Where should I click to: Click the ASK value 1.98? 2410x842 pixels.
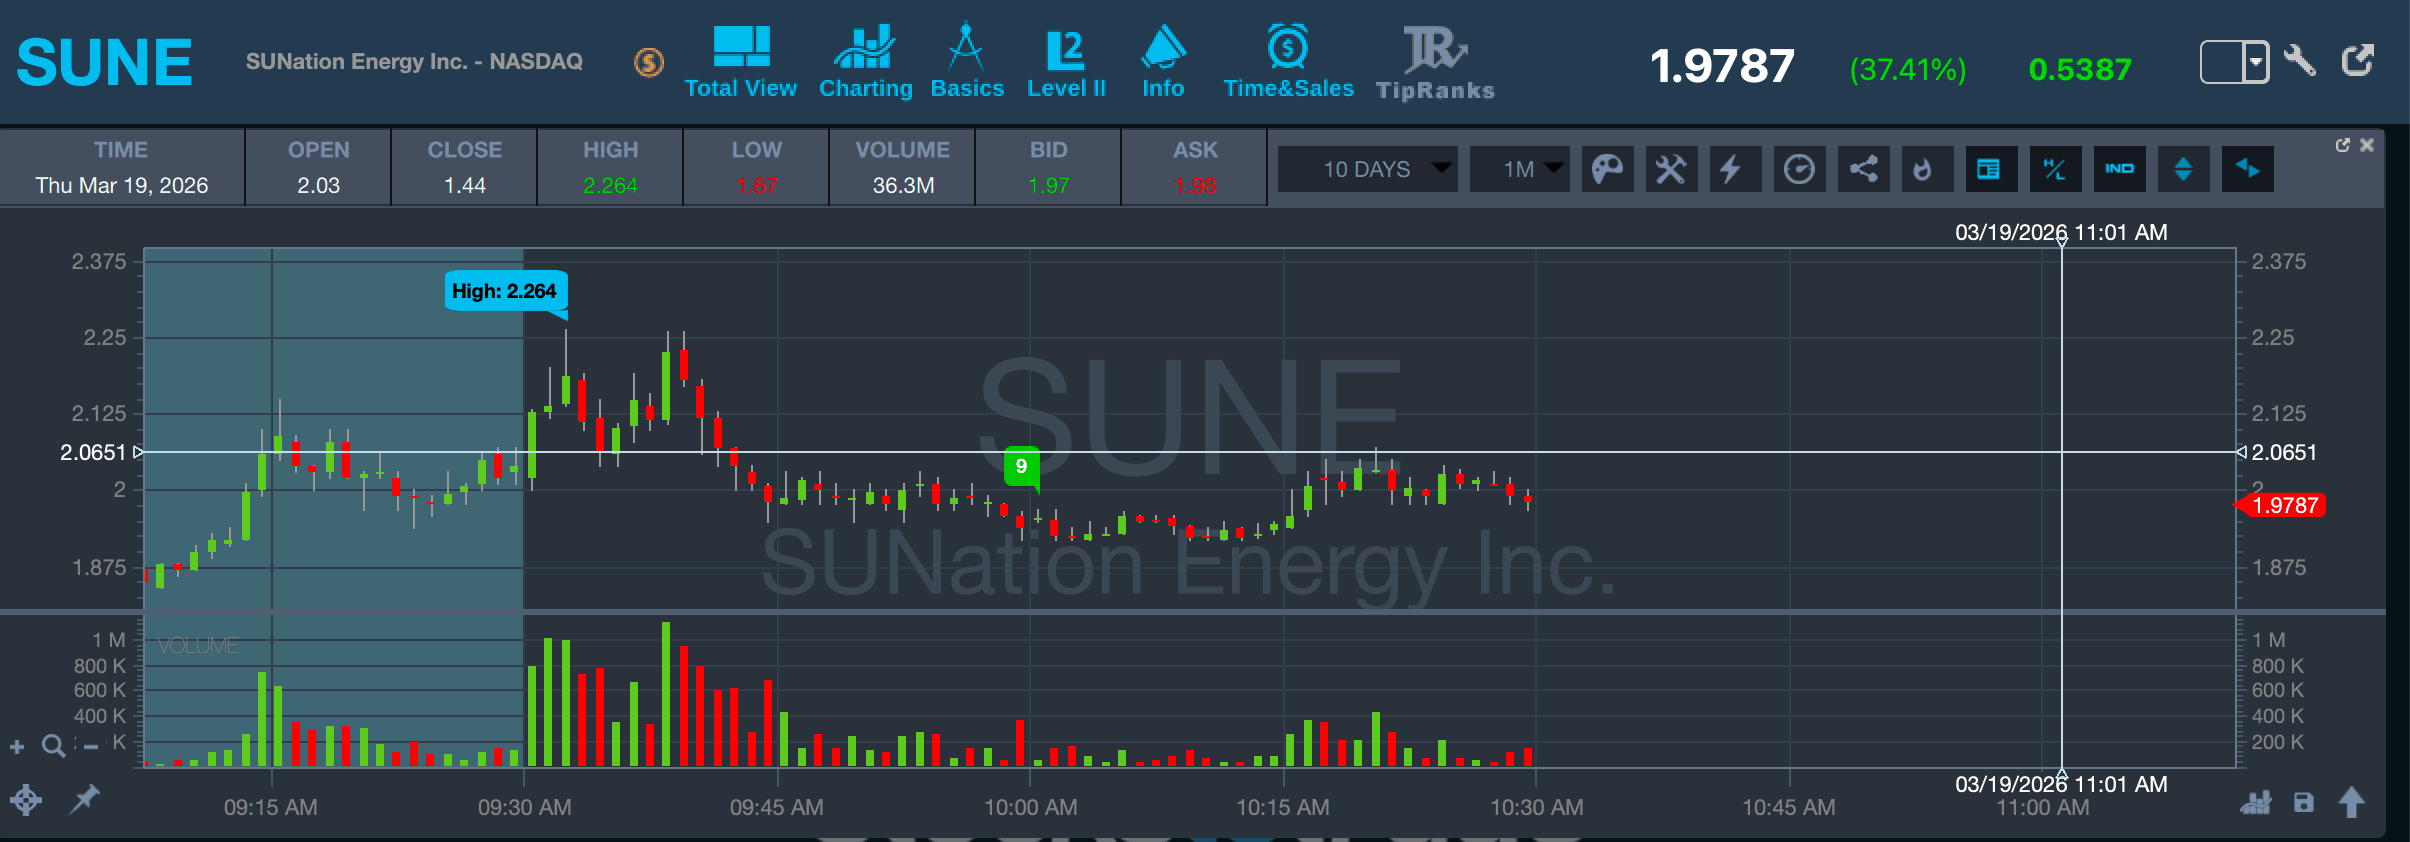pos(1195,186)
